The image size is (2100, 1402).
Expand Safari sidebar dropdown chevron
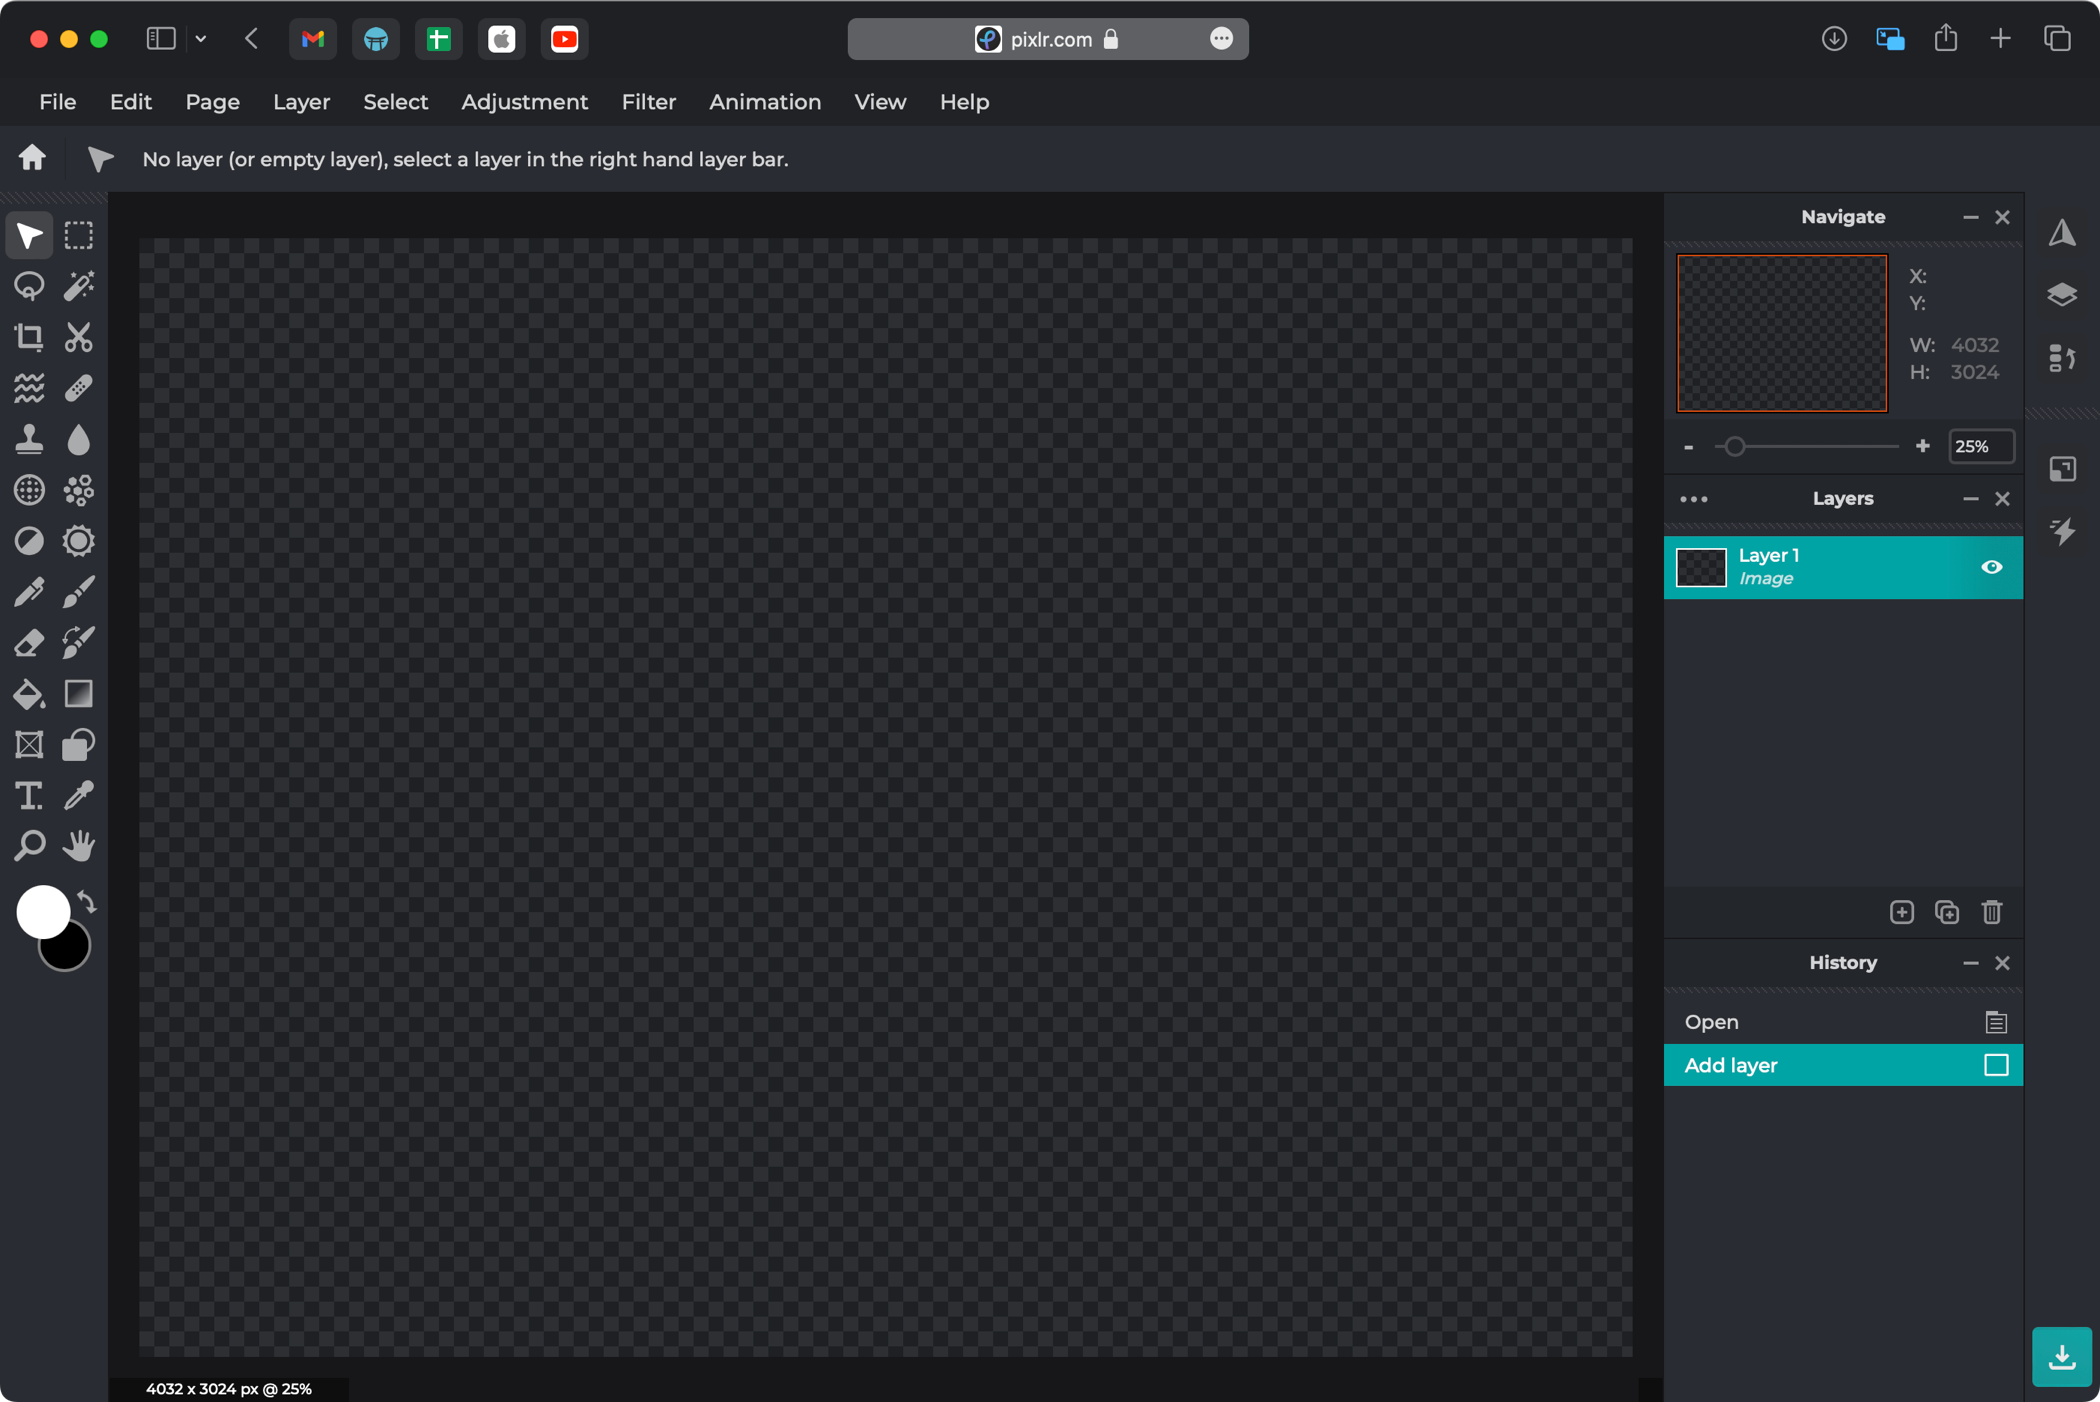[x=201, y=39]
